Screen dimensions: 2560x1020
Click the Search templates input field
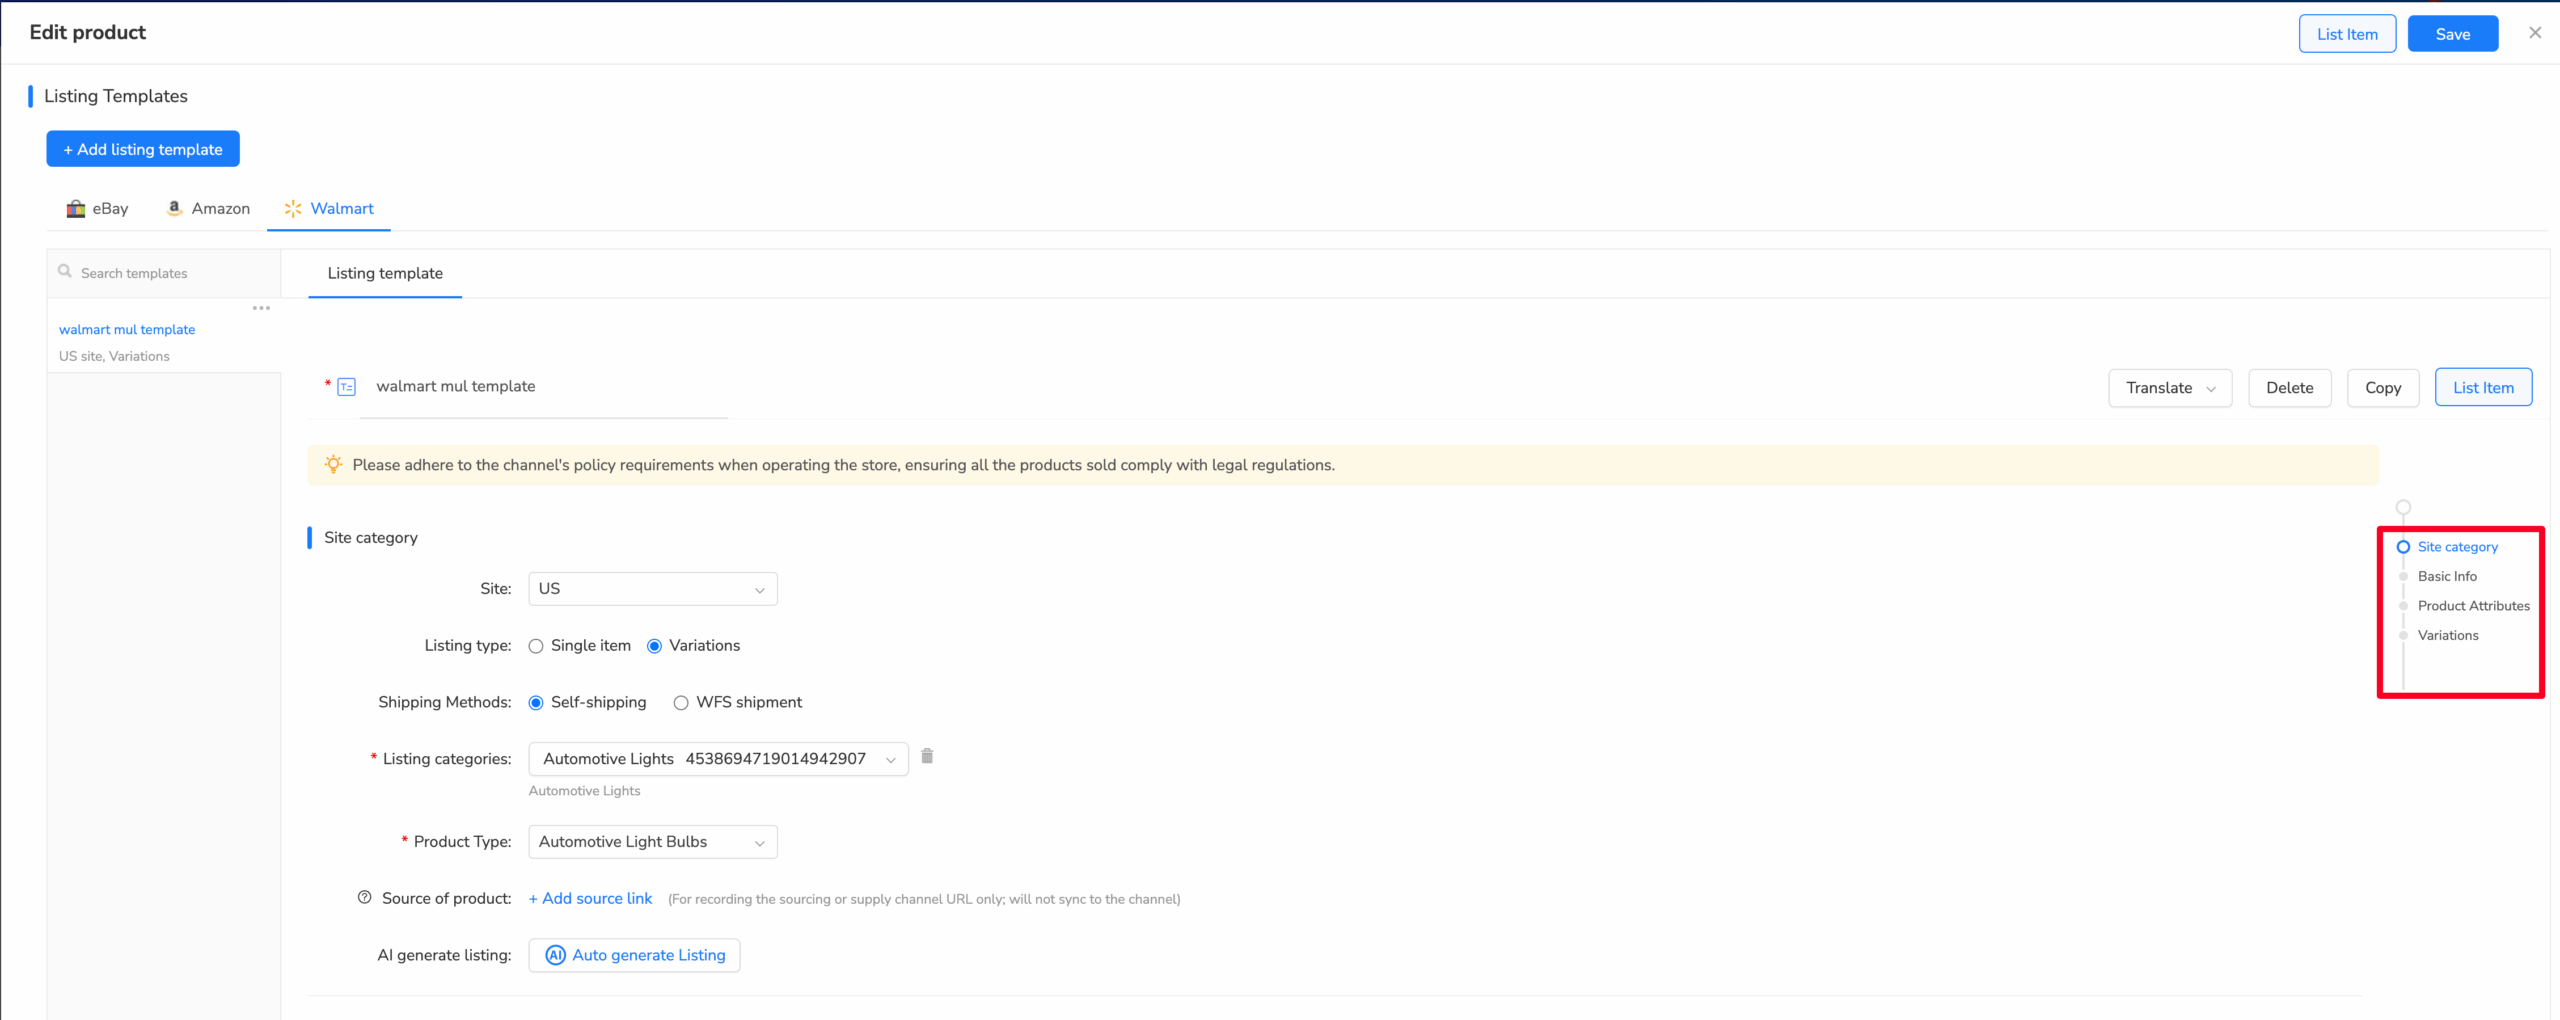164,273
